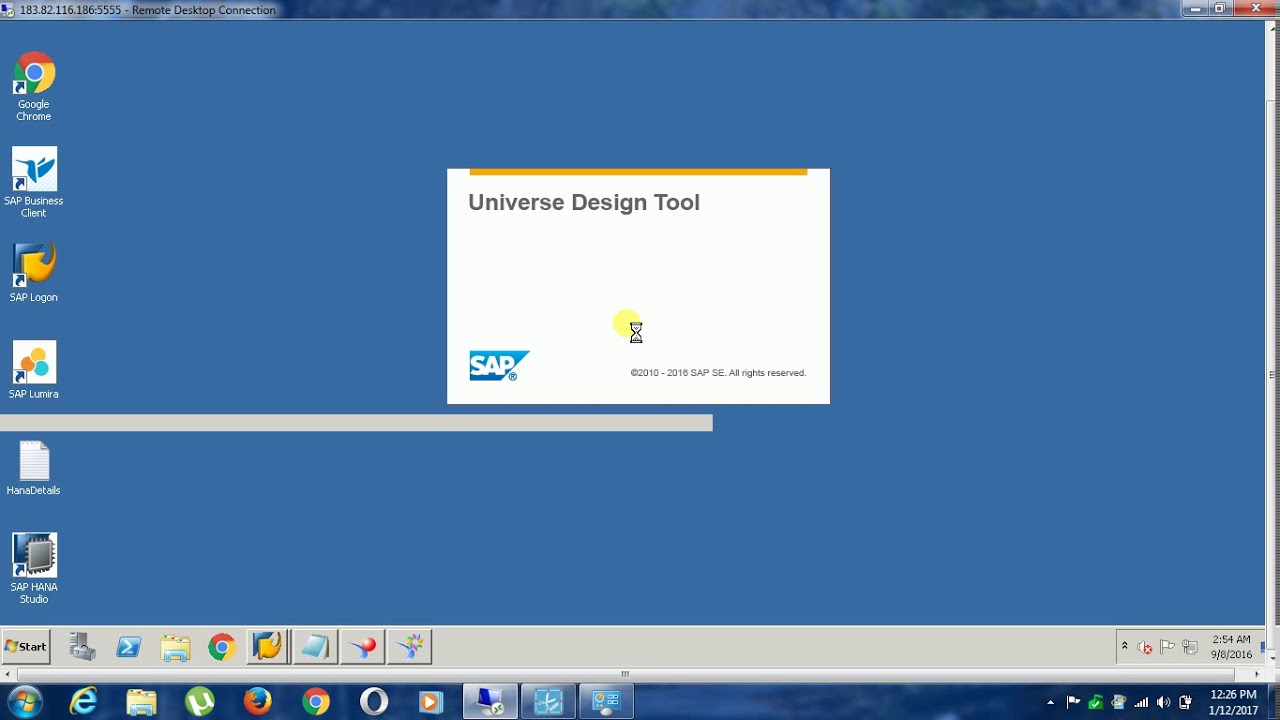This screenshot has height=720, width=1280.
Task: Open the notepad item in remote taskbar
Action: pos(315,647)
